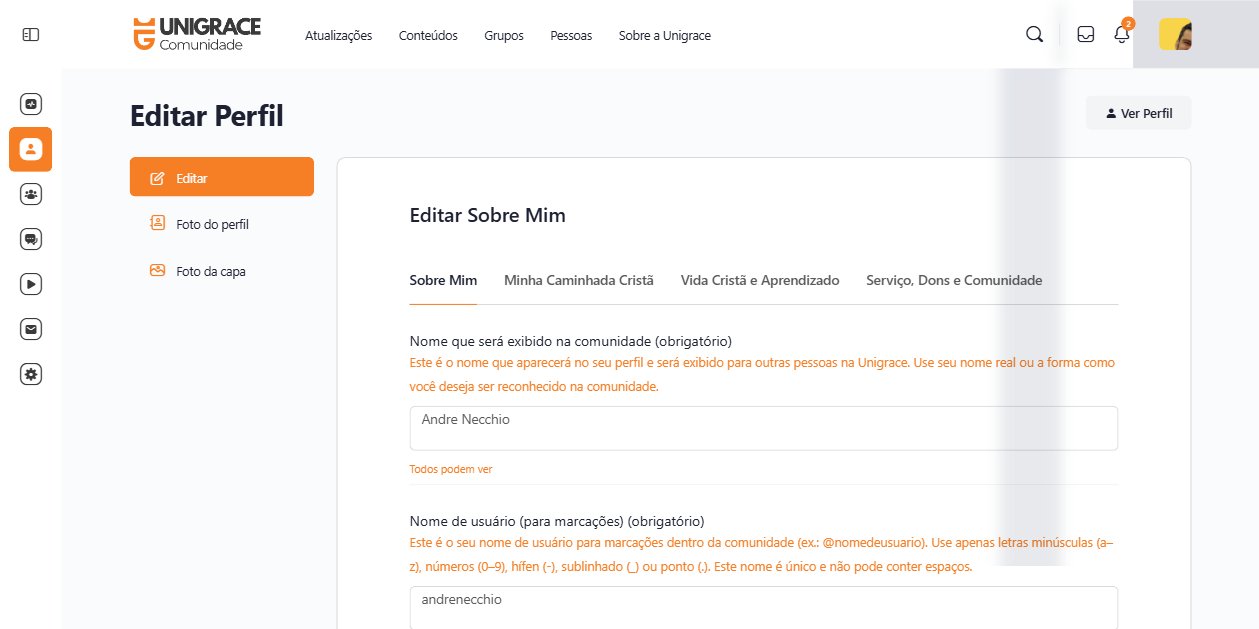The width and height of the screenshot is (1259, 629).
Task: Select the Serviço, Dons e Comunidade tab
Action: 953,280
